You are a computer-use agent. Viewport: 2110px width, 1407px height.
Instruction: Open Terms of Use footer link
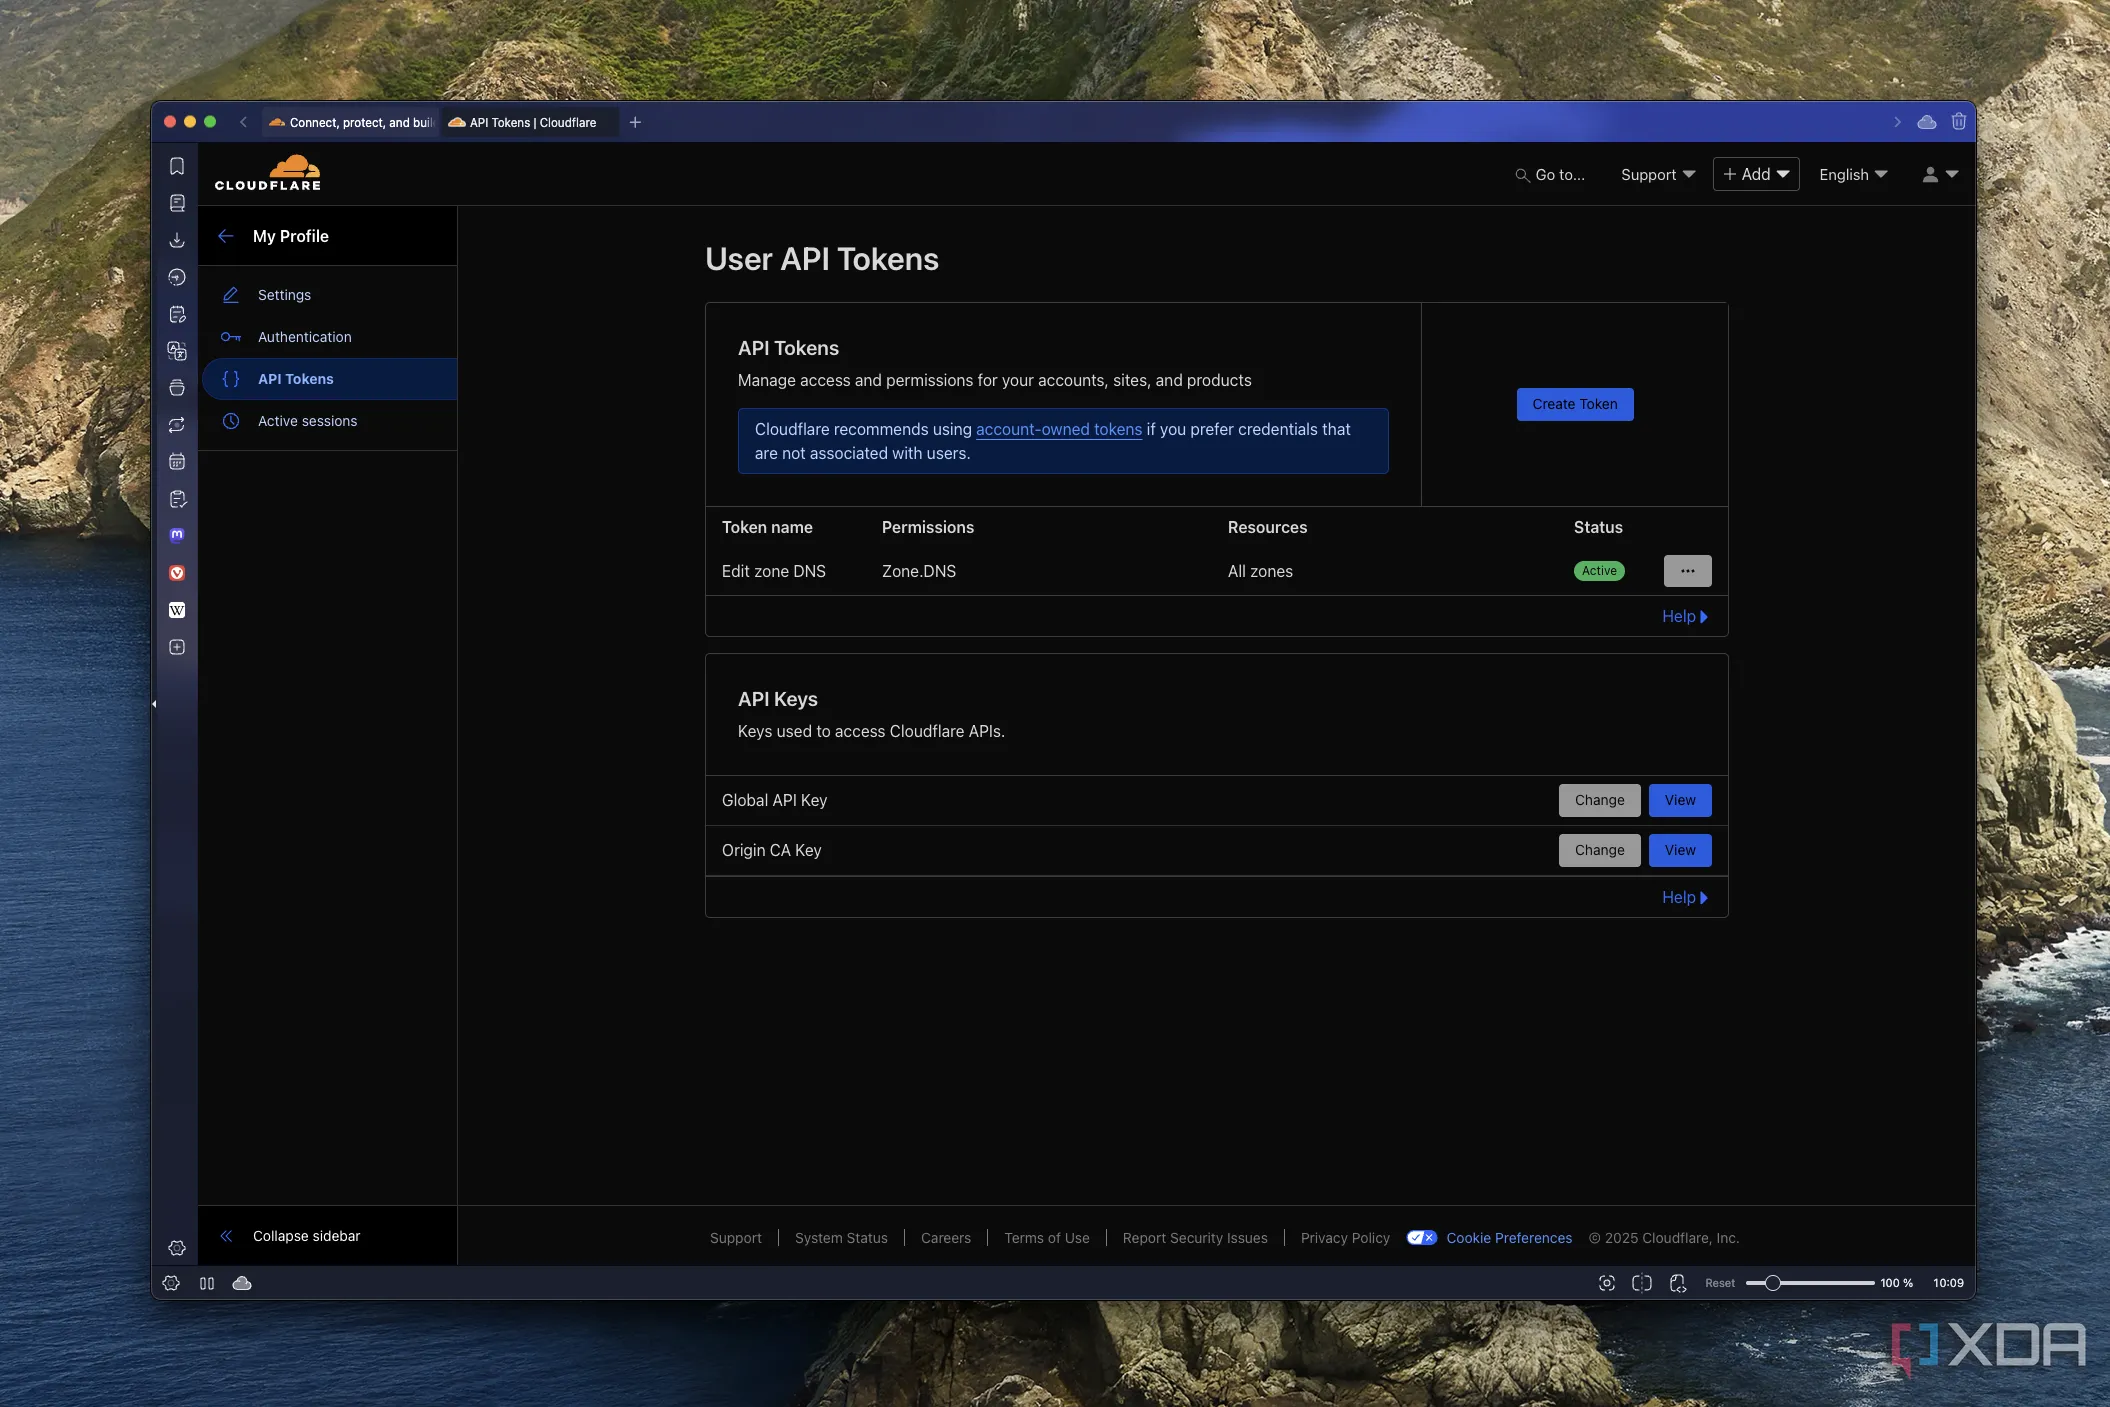1047,1238
